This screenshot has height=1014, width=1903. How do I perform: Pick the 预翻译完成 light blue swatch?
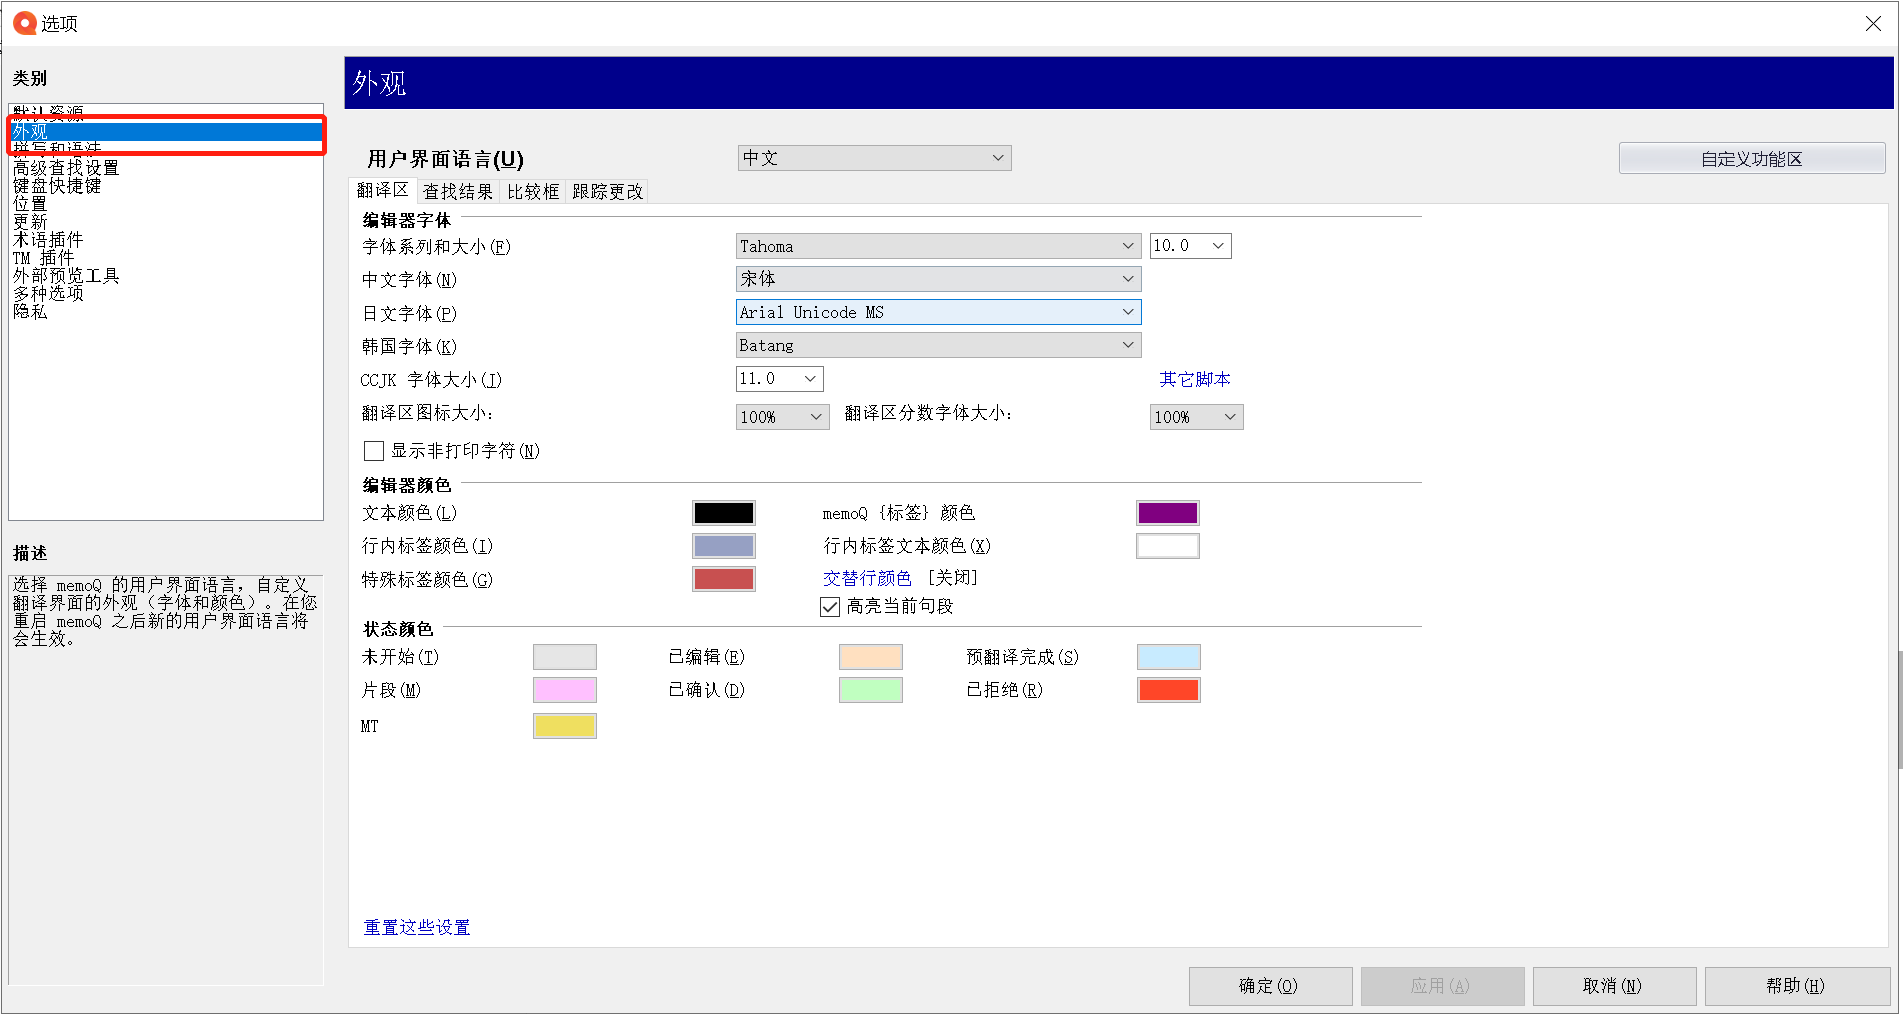[1169, 657]
